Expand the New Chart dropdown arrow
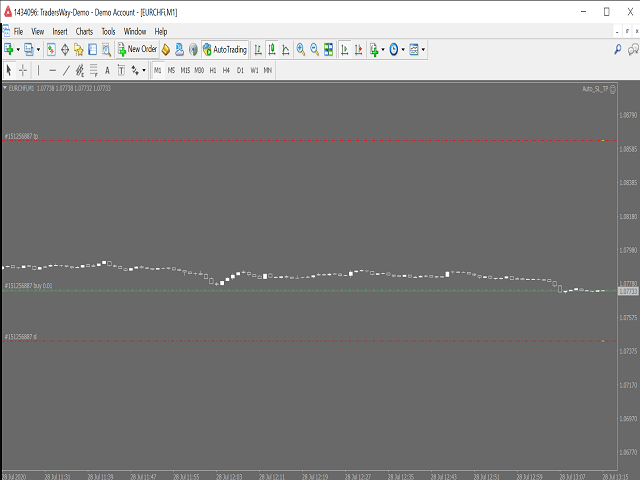 tap(18, 50)
